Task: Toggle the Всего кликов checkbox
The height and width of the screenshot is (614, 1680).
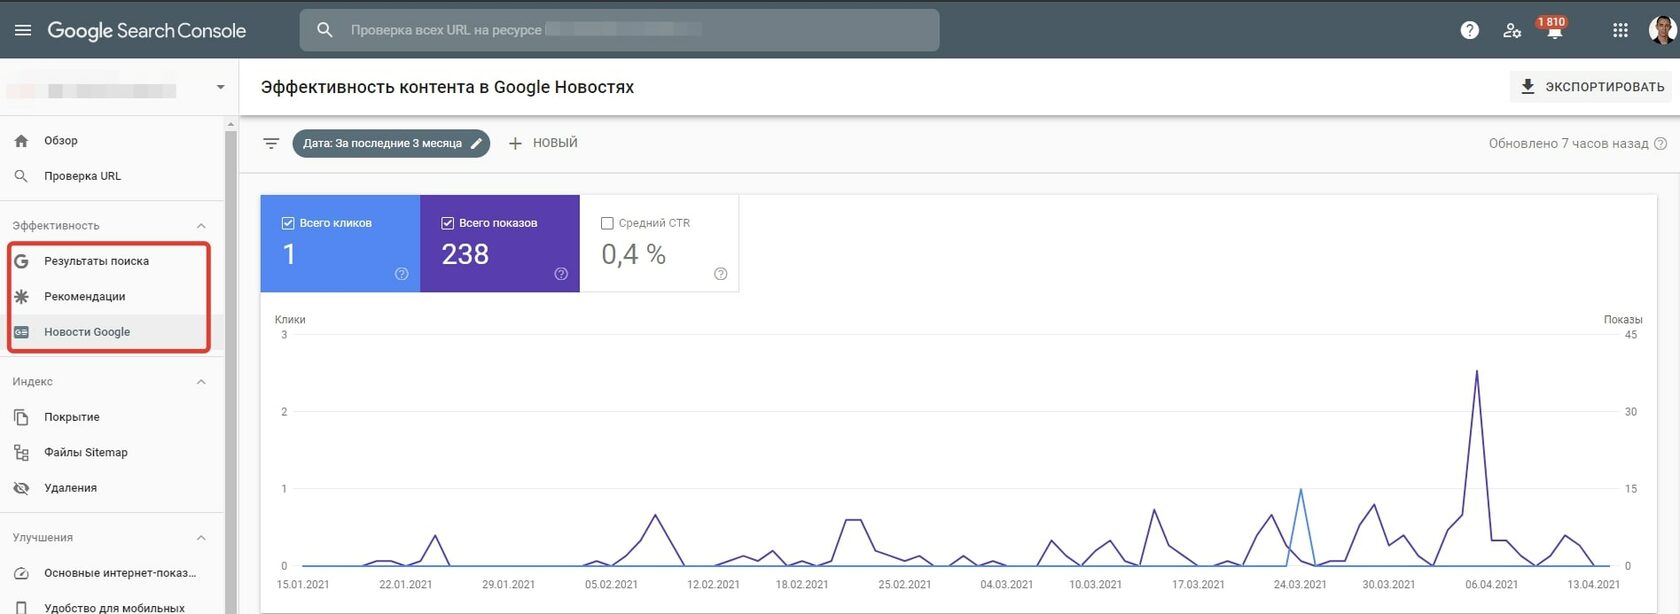Action: tap(288, 223)
